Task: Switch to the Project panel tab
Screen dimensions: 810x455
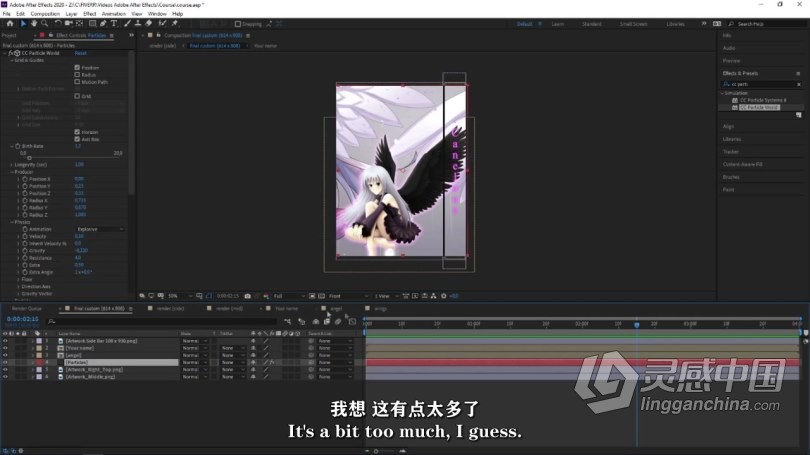Action: (x=9, y=35)
